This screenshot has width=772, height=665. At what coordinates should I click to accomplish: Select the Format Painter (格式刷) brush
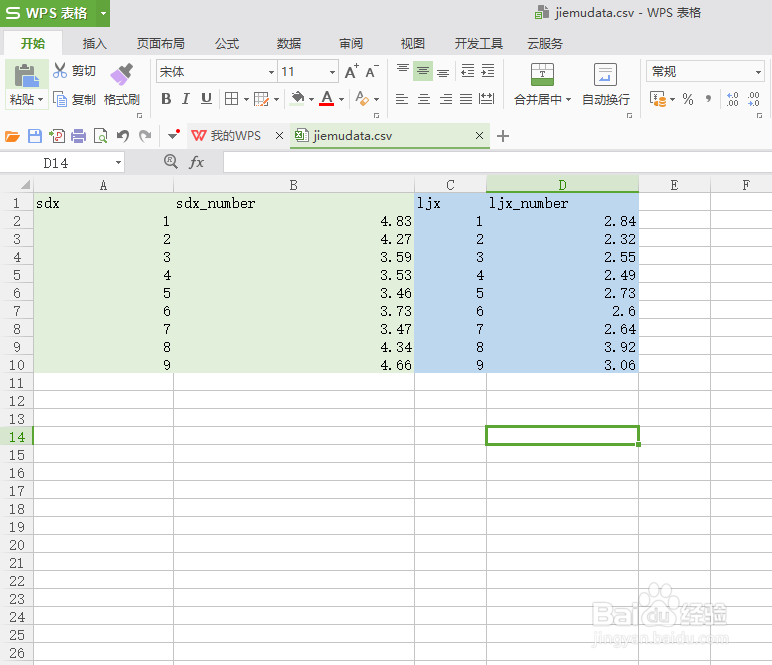point(122,74)
